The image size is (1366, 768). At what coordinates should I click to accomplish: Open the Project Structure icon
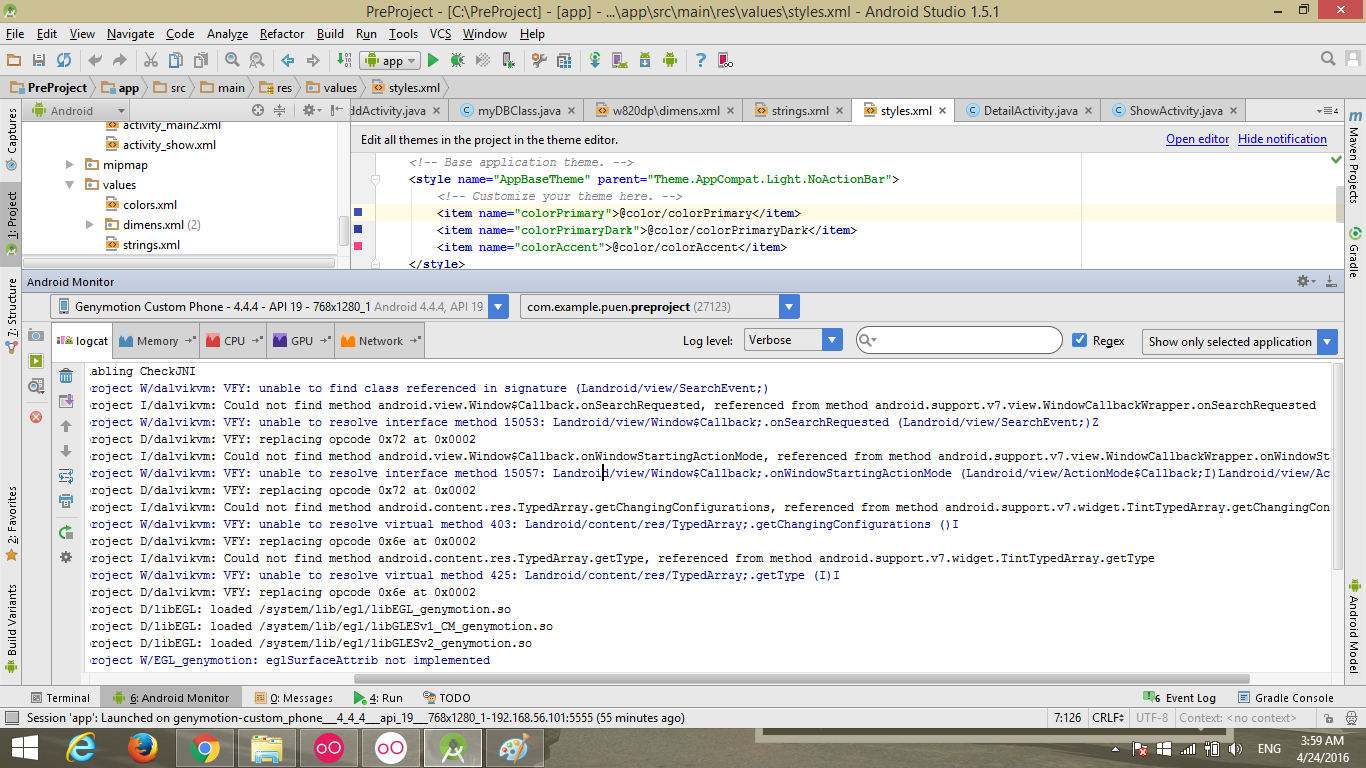pos(563,60)
